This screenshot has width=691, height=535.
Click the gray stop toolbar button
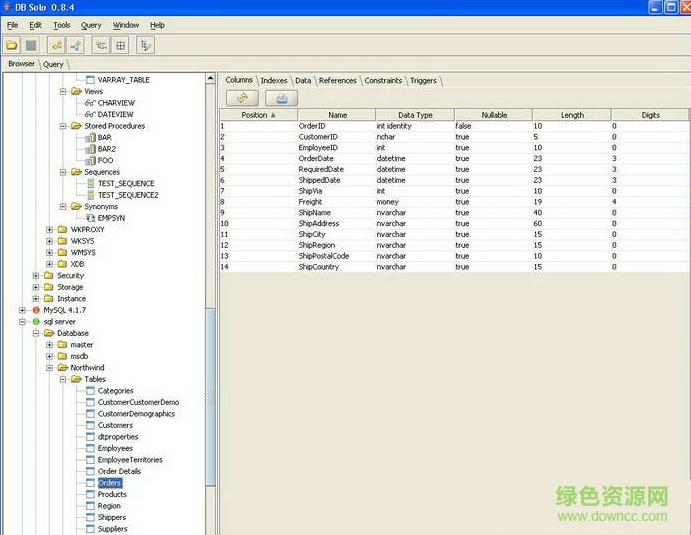point(31,45)
